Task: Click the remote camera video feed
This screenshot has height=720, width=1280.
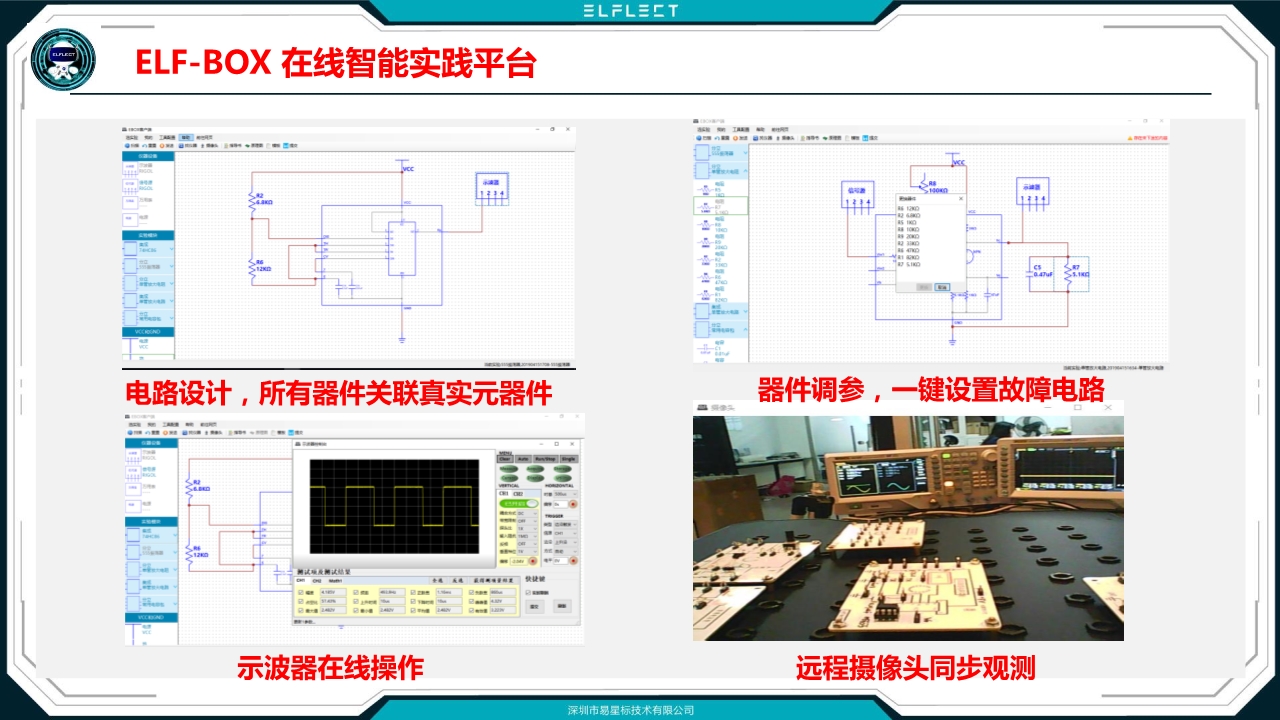Action: pyautogui.click(x=908, y=528)
